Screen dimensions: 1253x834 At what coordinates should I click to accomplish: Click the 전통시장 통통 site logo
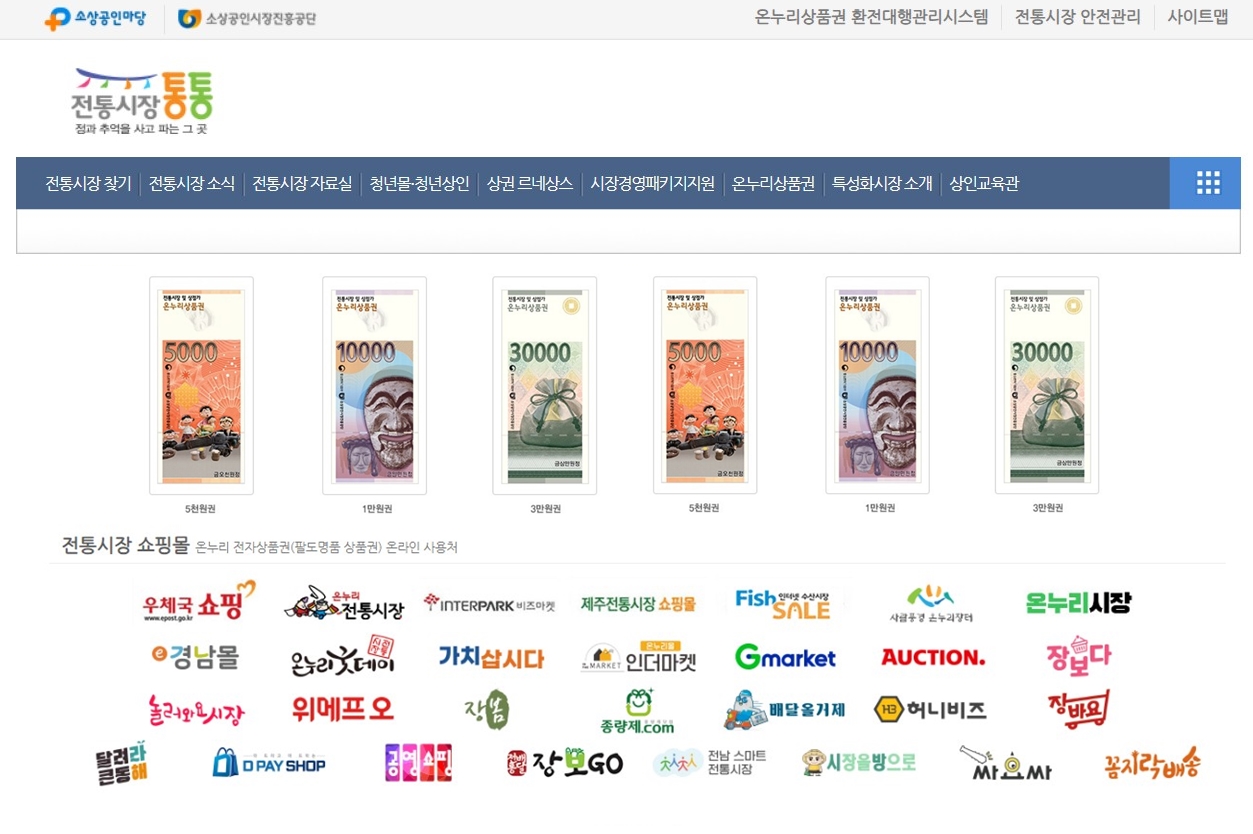(x=142, y=101)
